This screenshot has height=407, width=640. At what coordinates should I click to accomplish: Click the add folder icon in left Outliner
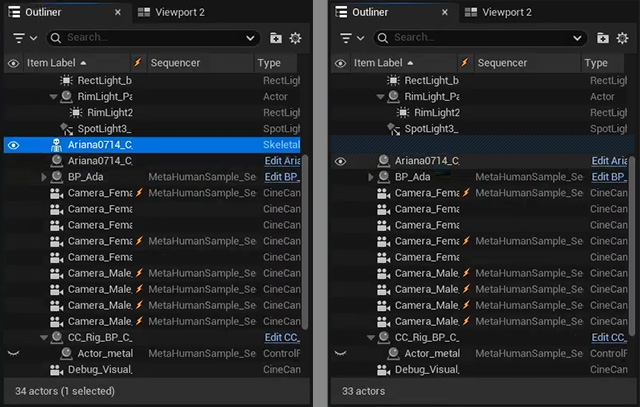coord(276,38)
